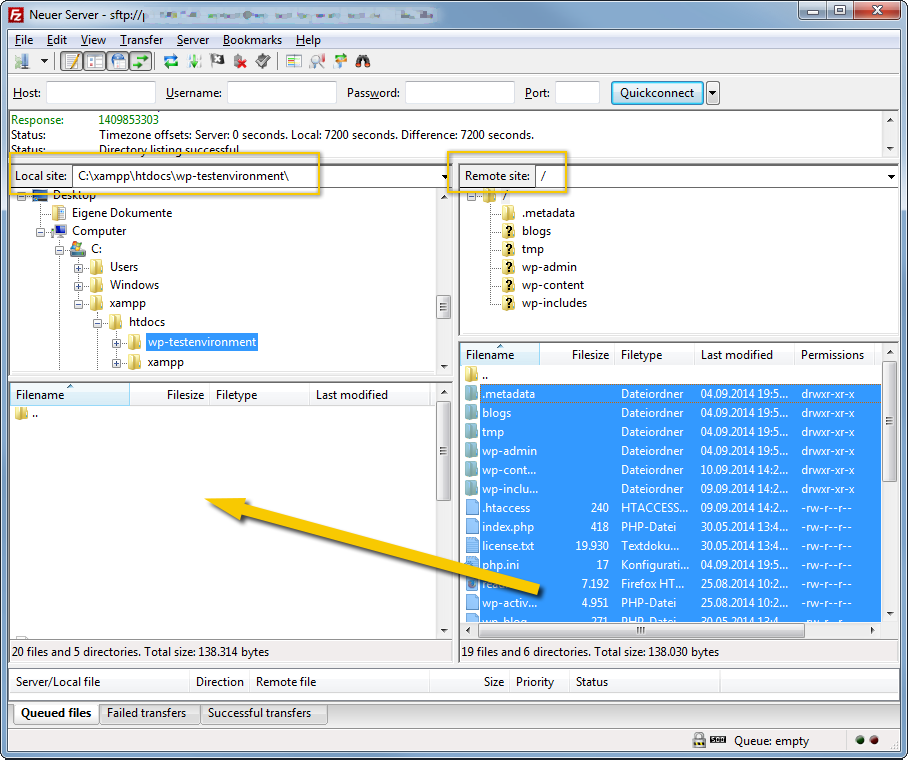
Task: Click the red activity LED indicator
Action: [874, 740]
